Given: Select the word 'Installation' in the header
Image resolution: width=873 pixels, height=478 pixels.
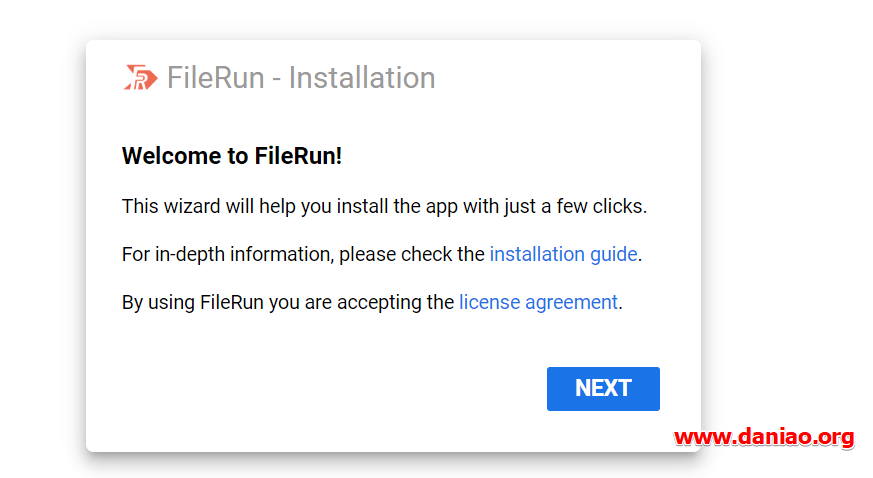Looking at the screenshot, I should [x=362, y=77].
